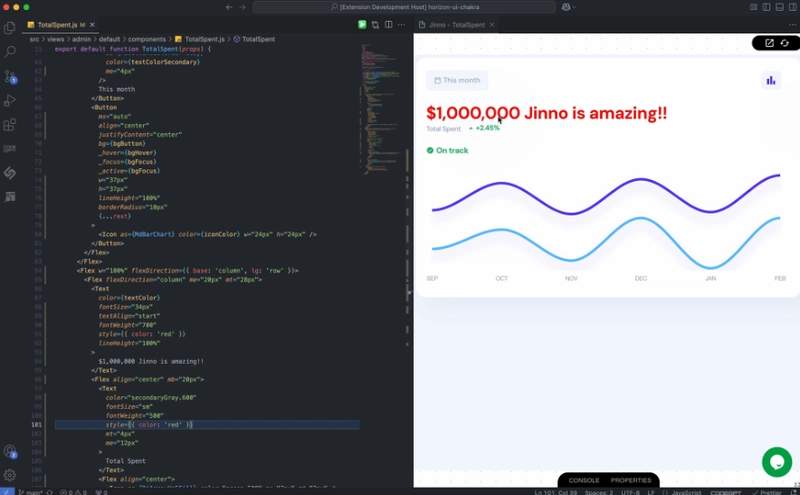Open the Jinno extension icon in activity bar
The width and height of the screenshot is (800, 495).
coord(10,172)
